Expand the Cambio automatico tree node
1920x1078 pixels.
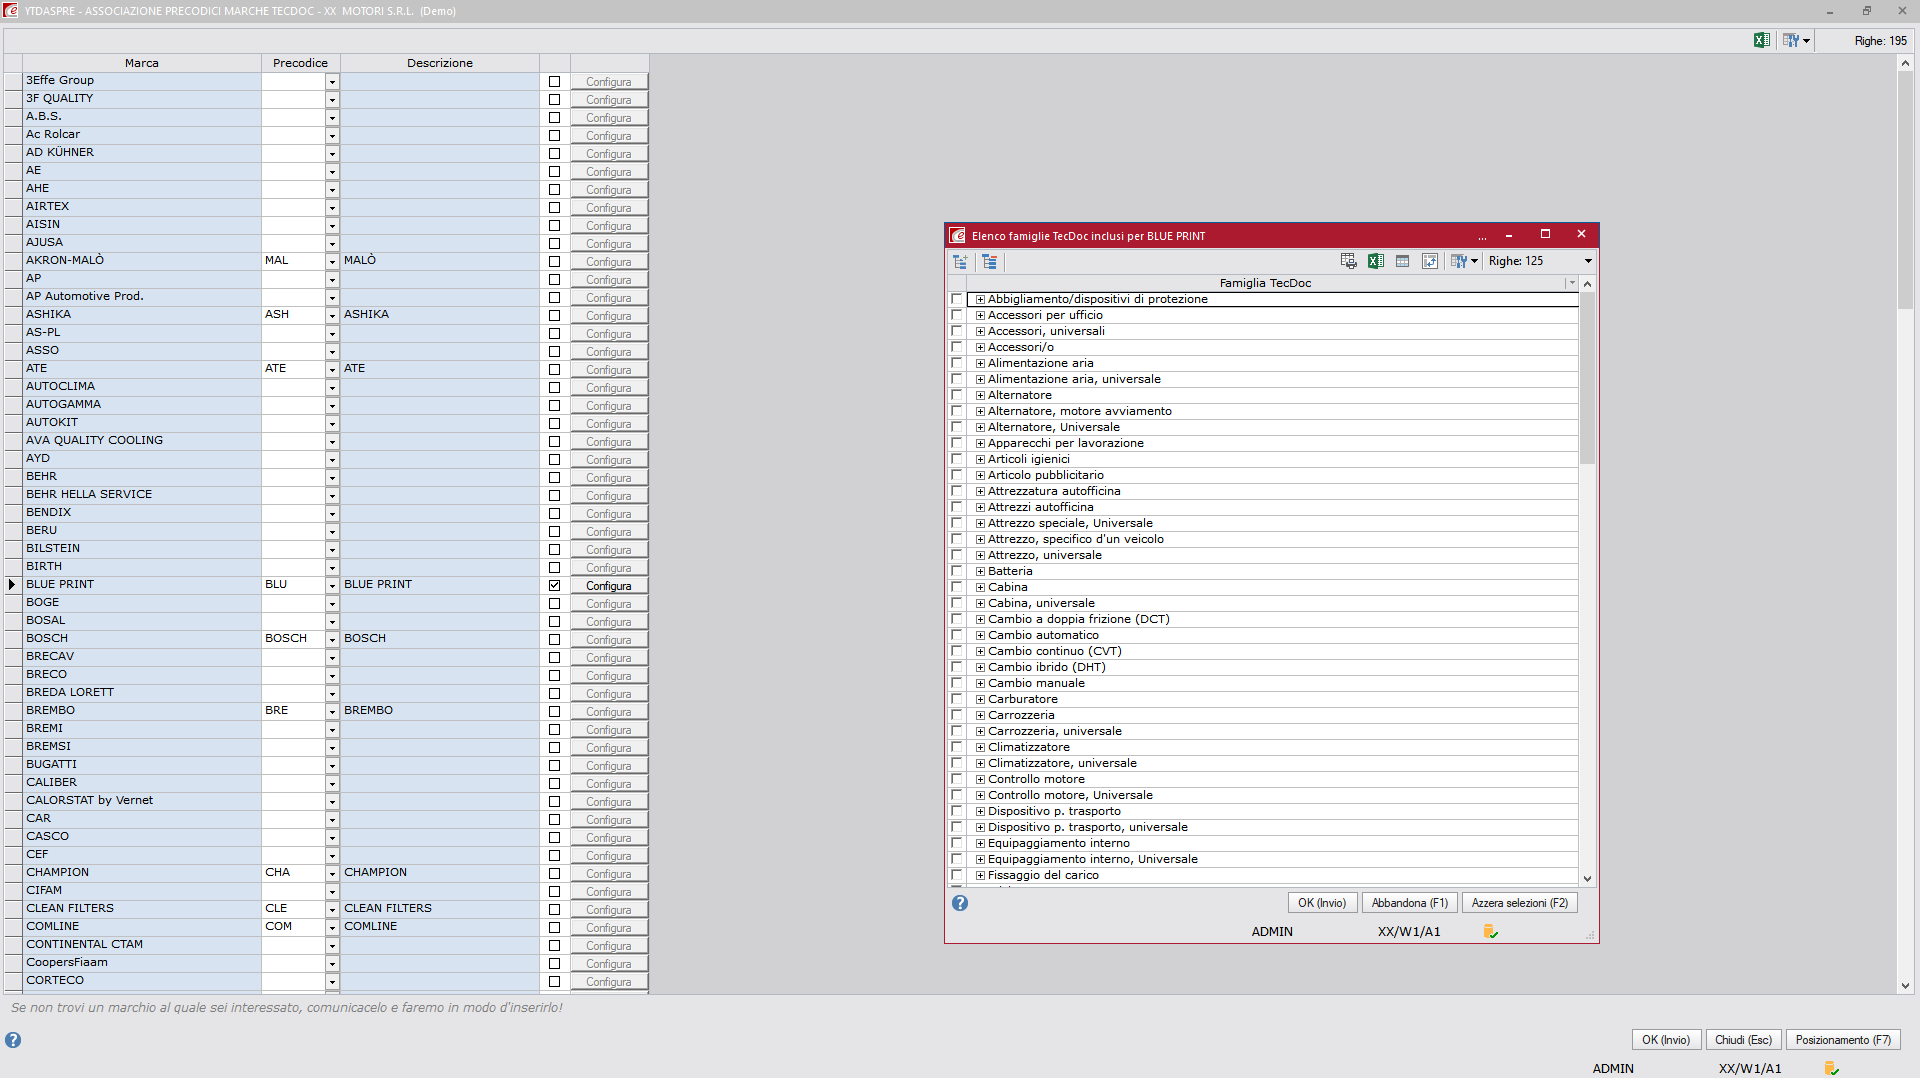[x=981, y=636]
